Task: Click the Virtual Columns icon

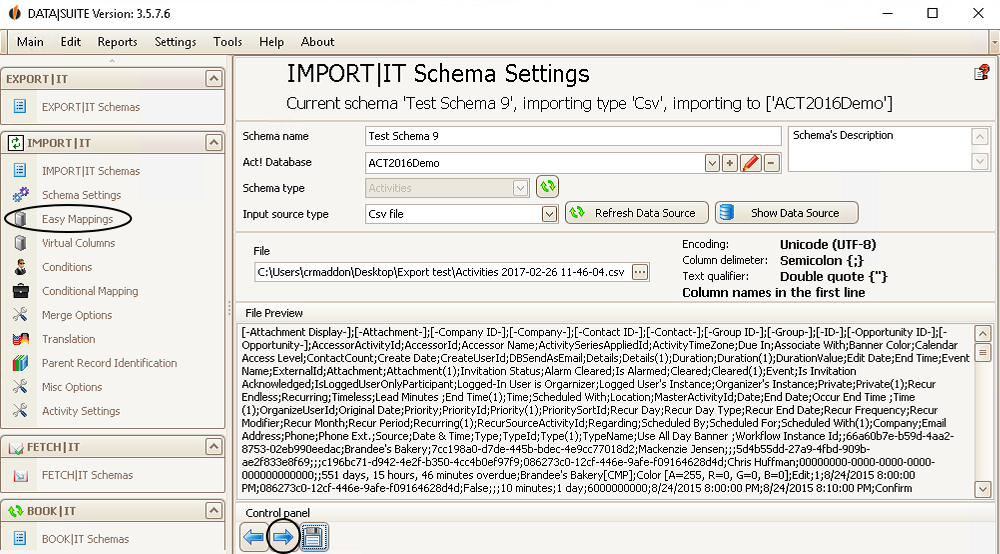Action: click(x=20, y=243)
